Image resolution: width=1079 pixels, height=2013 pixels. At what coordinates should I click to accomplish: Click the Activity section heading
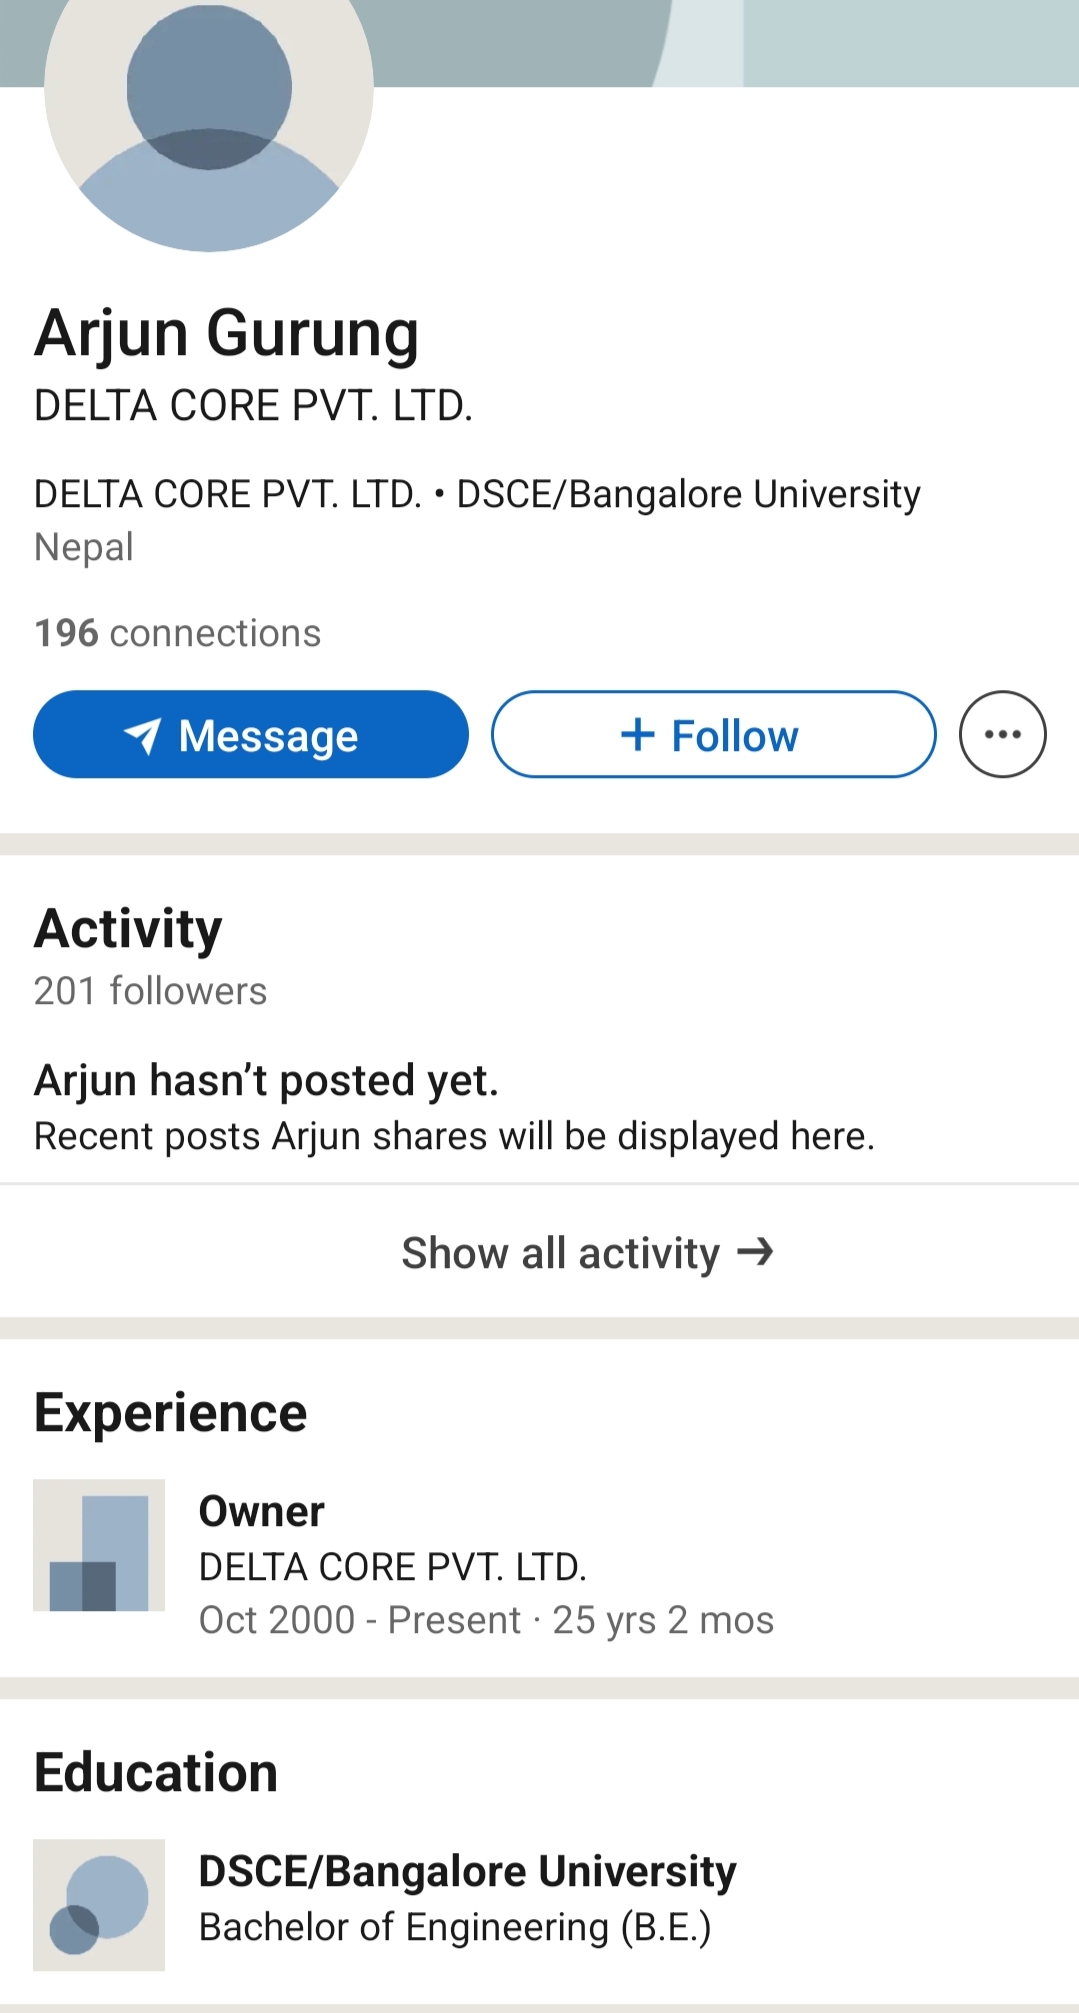(129, 929)
